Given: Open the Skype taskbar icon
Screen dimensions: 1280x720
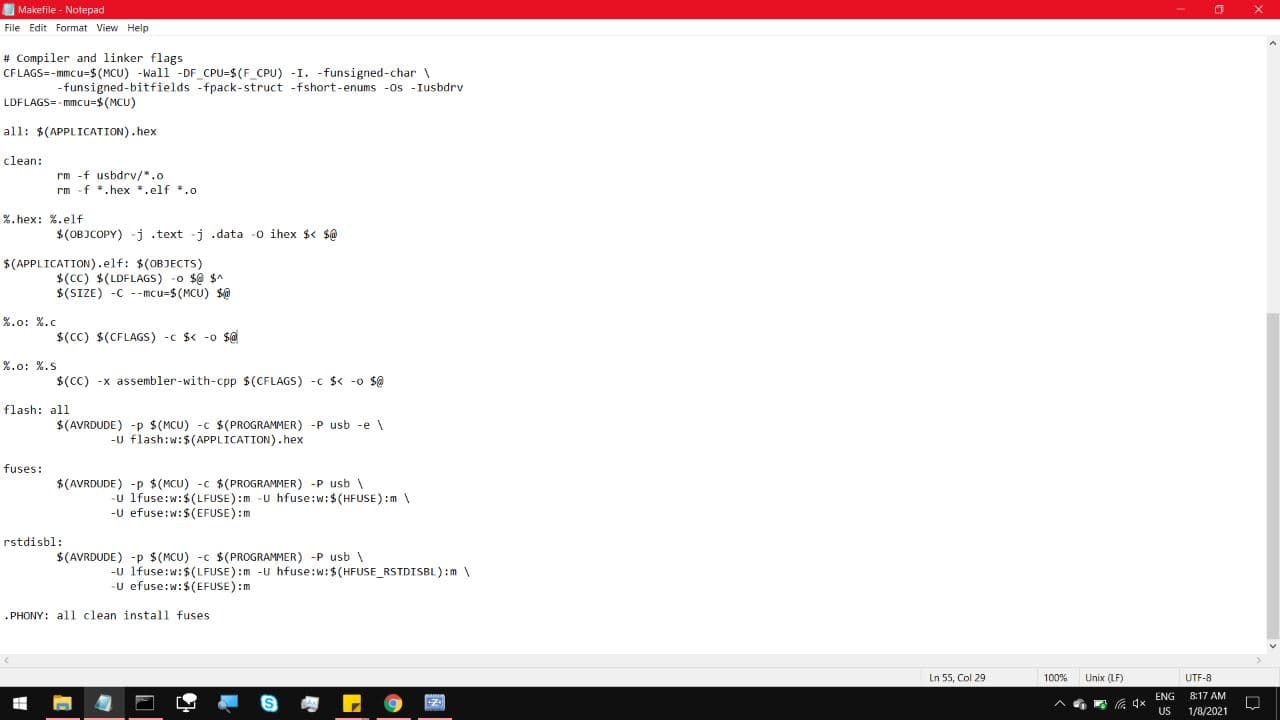Looking at the screenshot, I should [269, 703].
